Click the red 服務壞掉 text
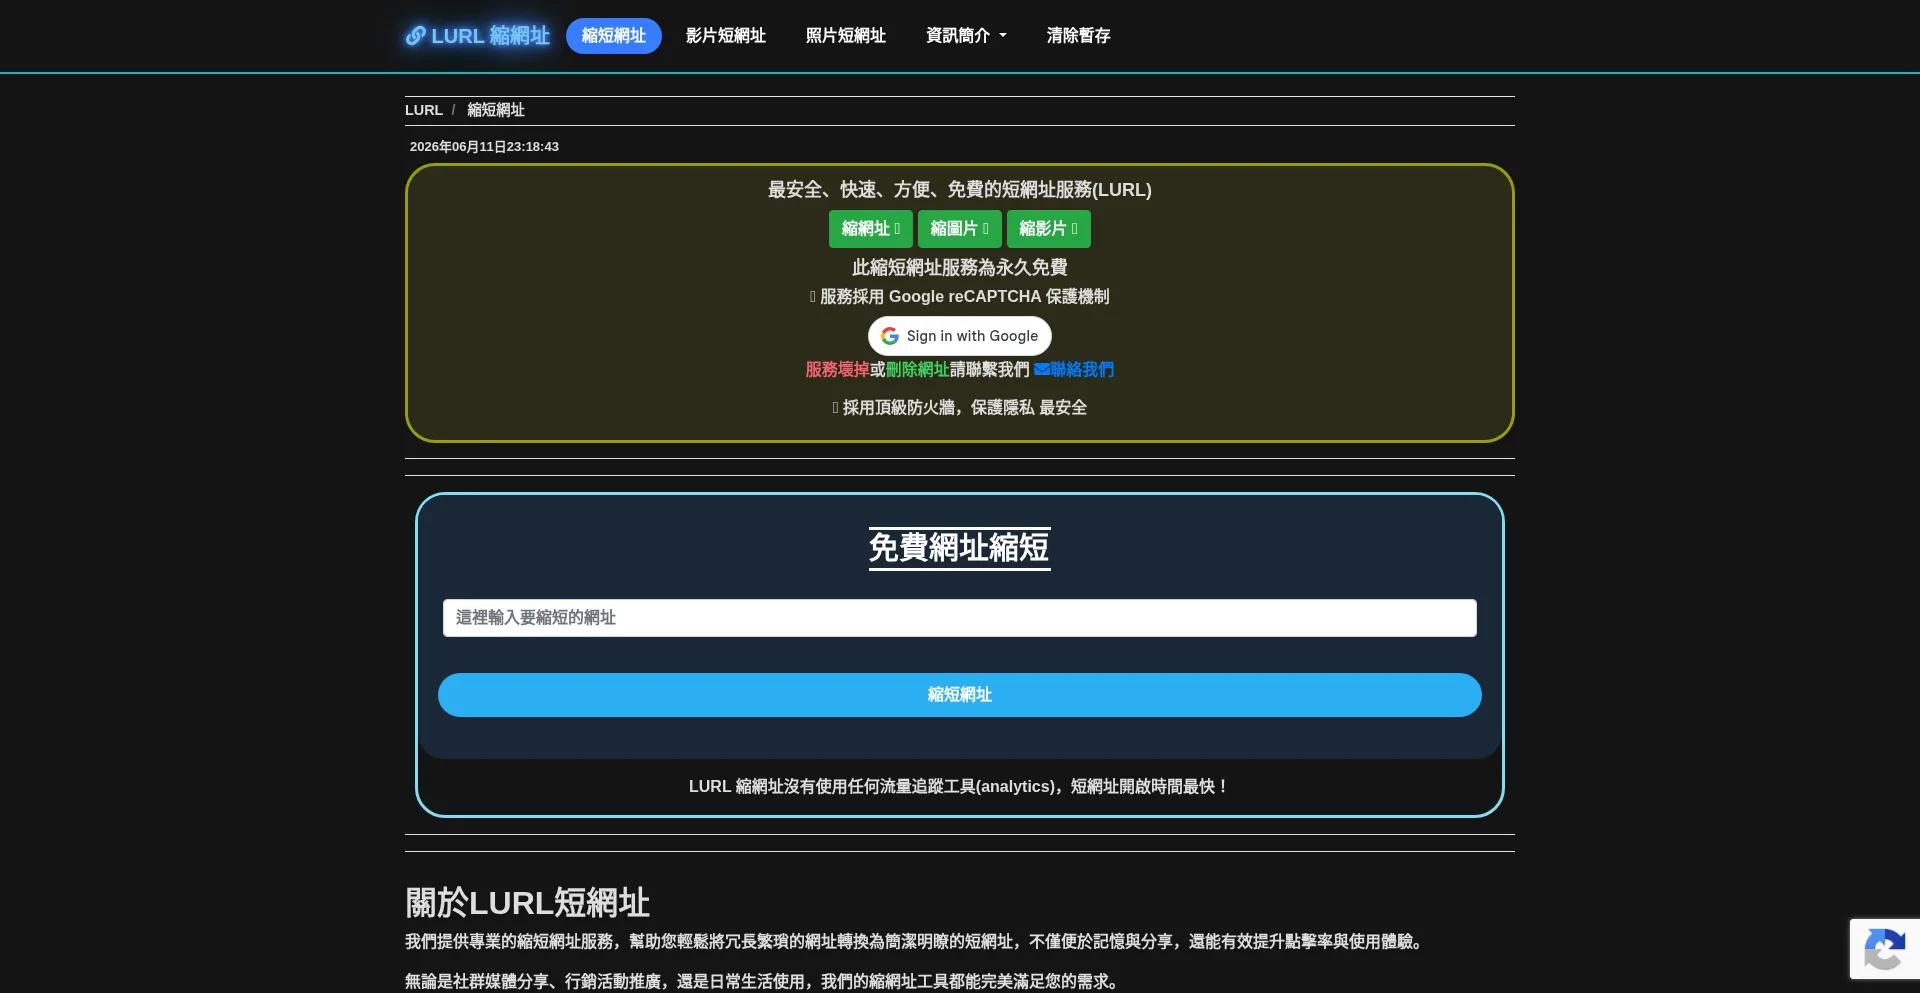Screen dimensions: 1920x993 (x=838, y=370)
